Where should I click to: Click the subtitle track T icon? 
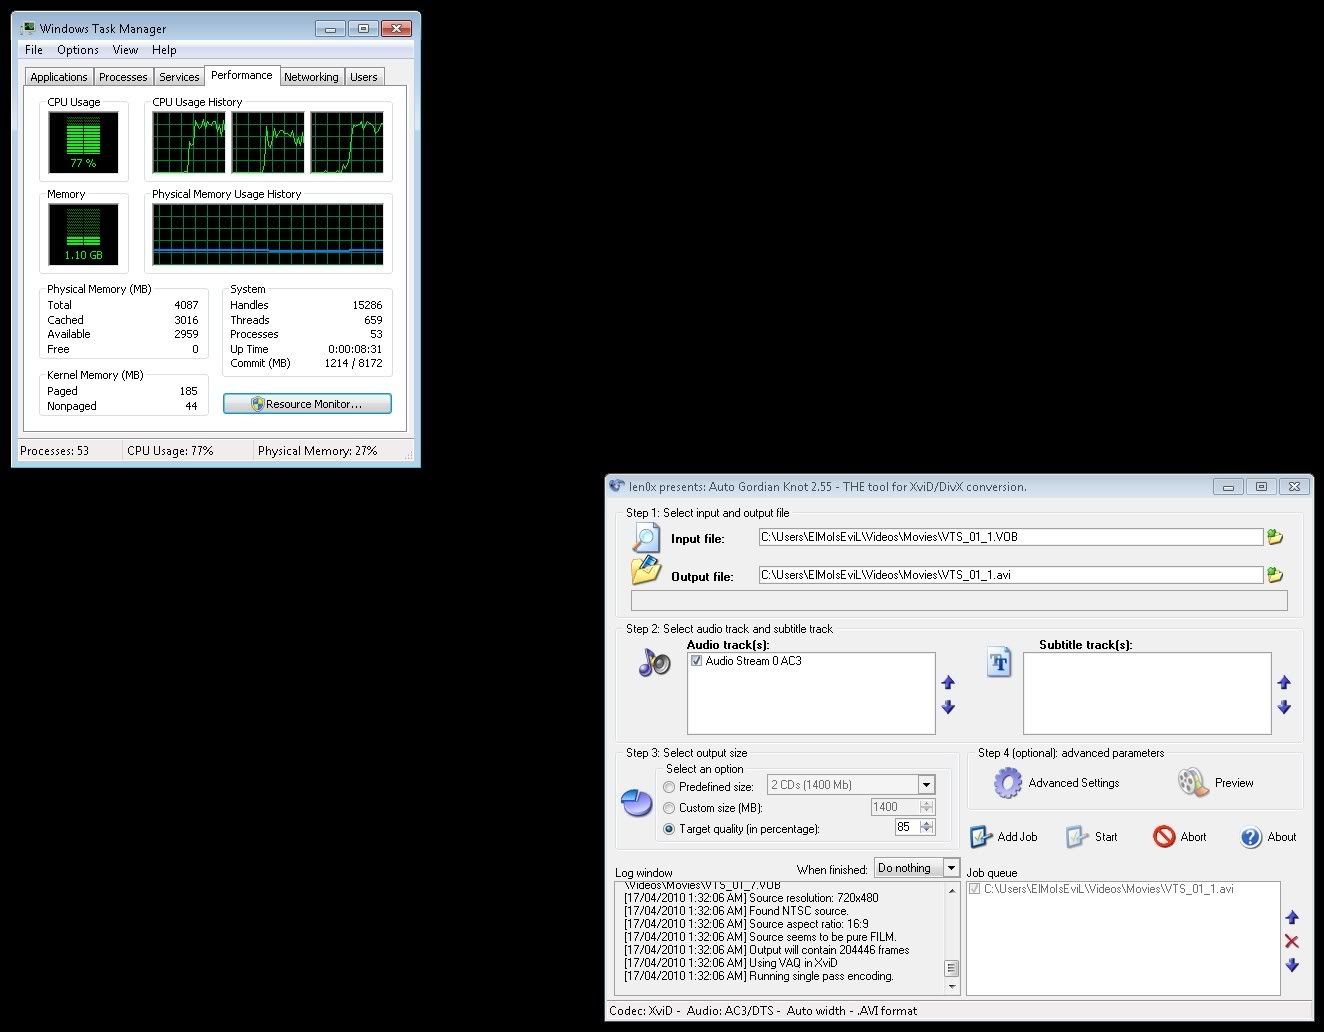[x=999, y=661]
